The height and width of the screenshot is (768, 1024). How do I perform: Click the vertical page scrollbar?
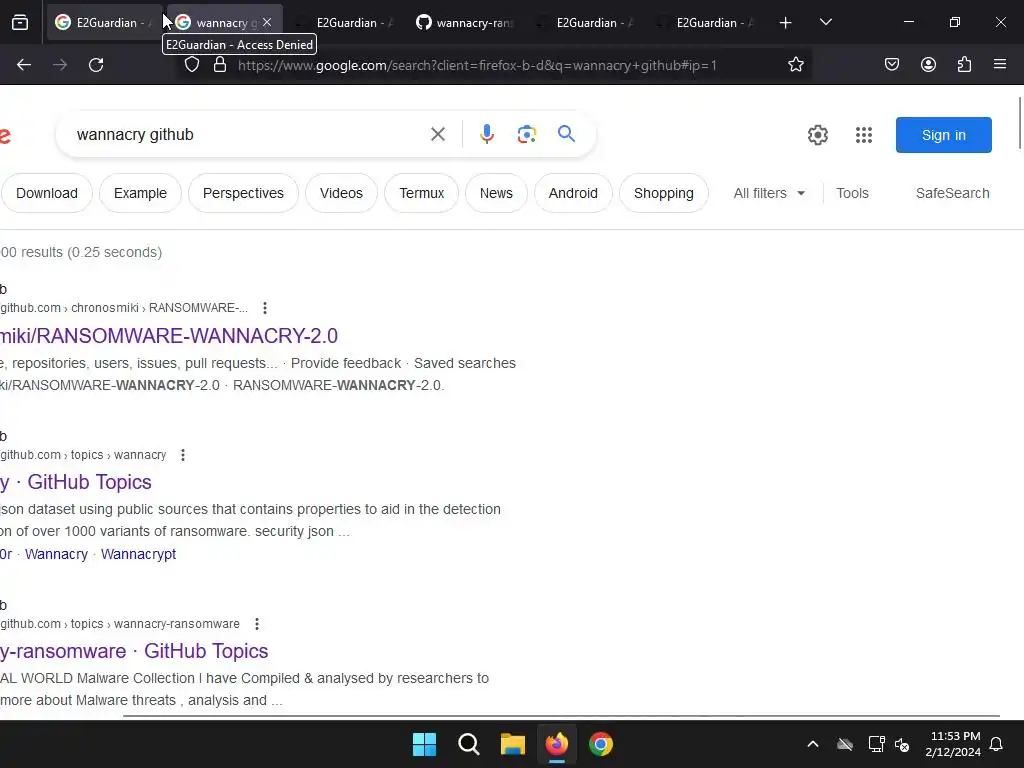[1020, 123]
